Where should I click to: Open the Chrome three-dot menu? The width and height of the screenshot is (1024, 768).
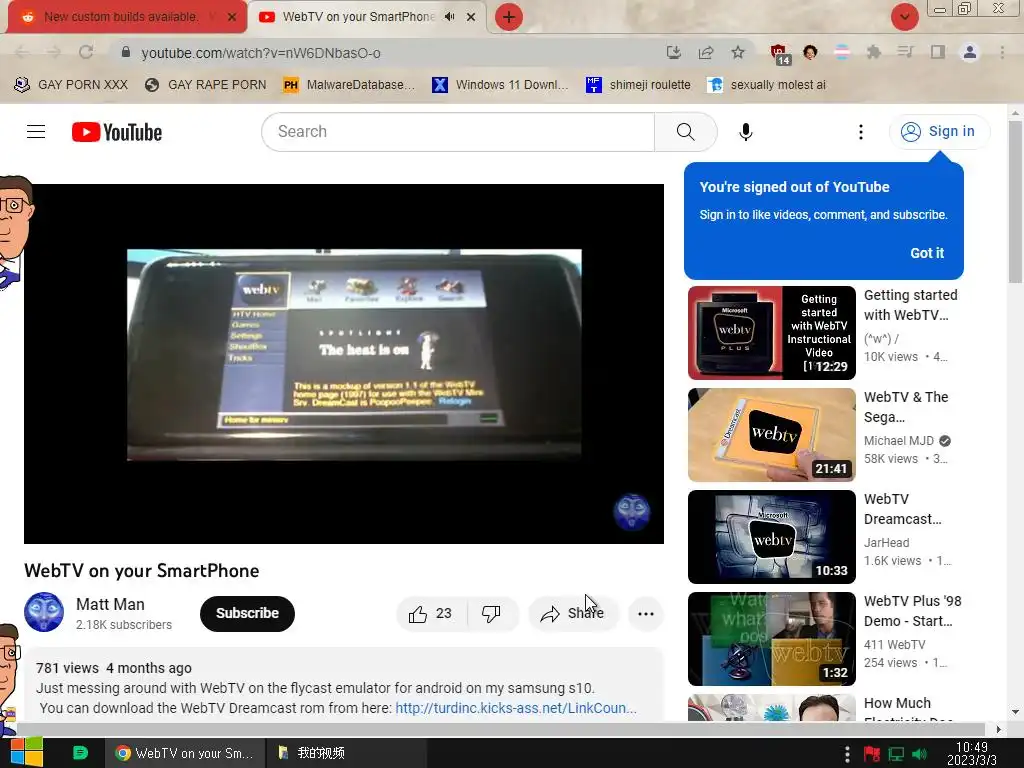click(x=1002, y=52)
